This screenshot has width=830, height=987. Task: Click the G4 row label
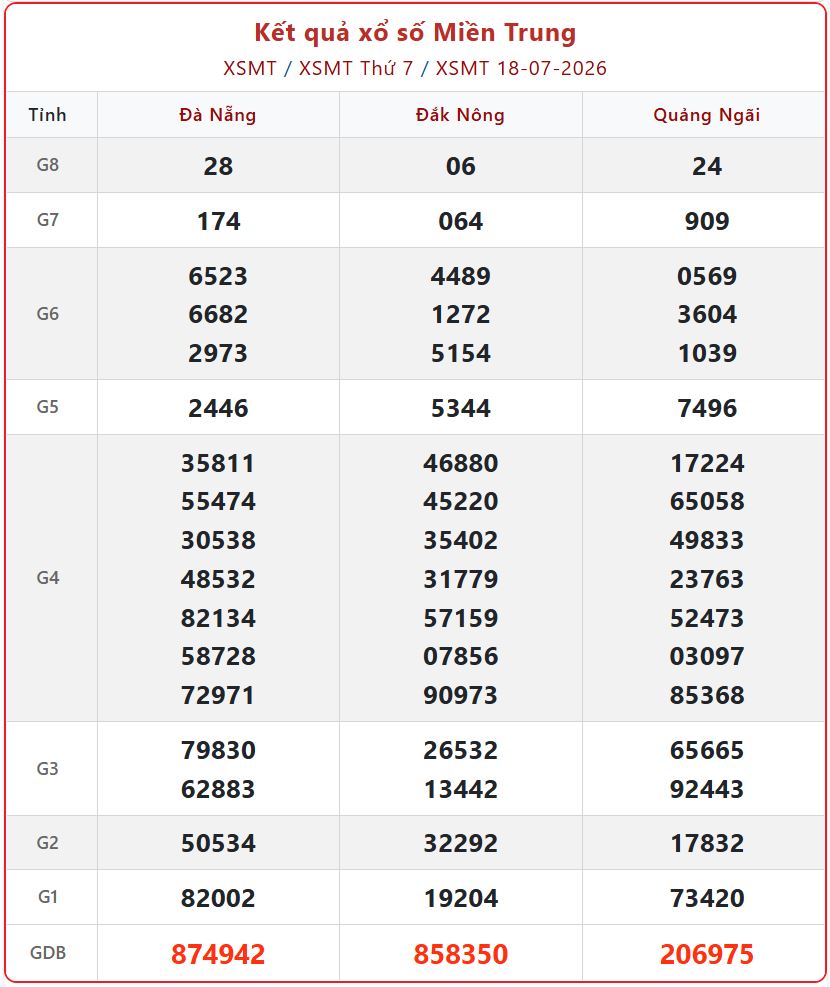(x=48, y=578)
